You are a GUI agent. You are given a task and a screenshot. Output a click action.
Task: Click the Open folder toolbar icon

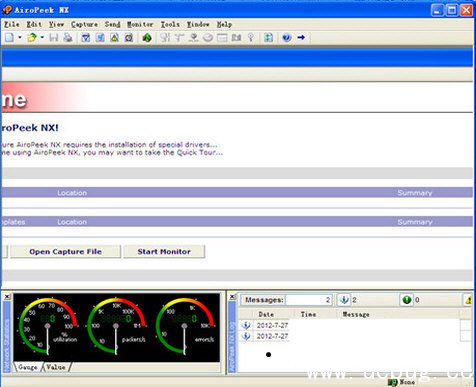(x=32, y=38)
